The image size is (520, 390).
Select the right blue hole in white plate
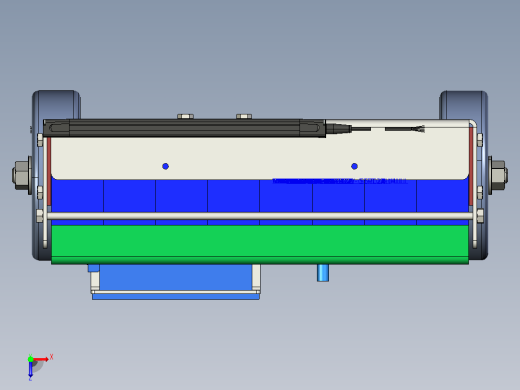[x=354, y=166]
